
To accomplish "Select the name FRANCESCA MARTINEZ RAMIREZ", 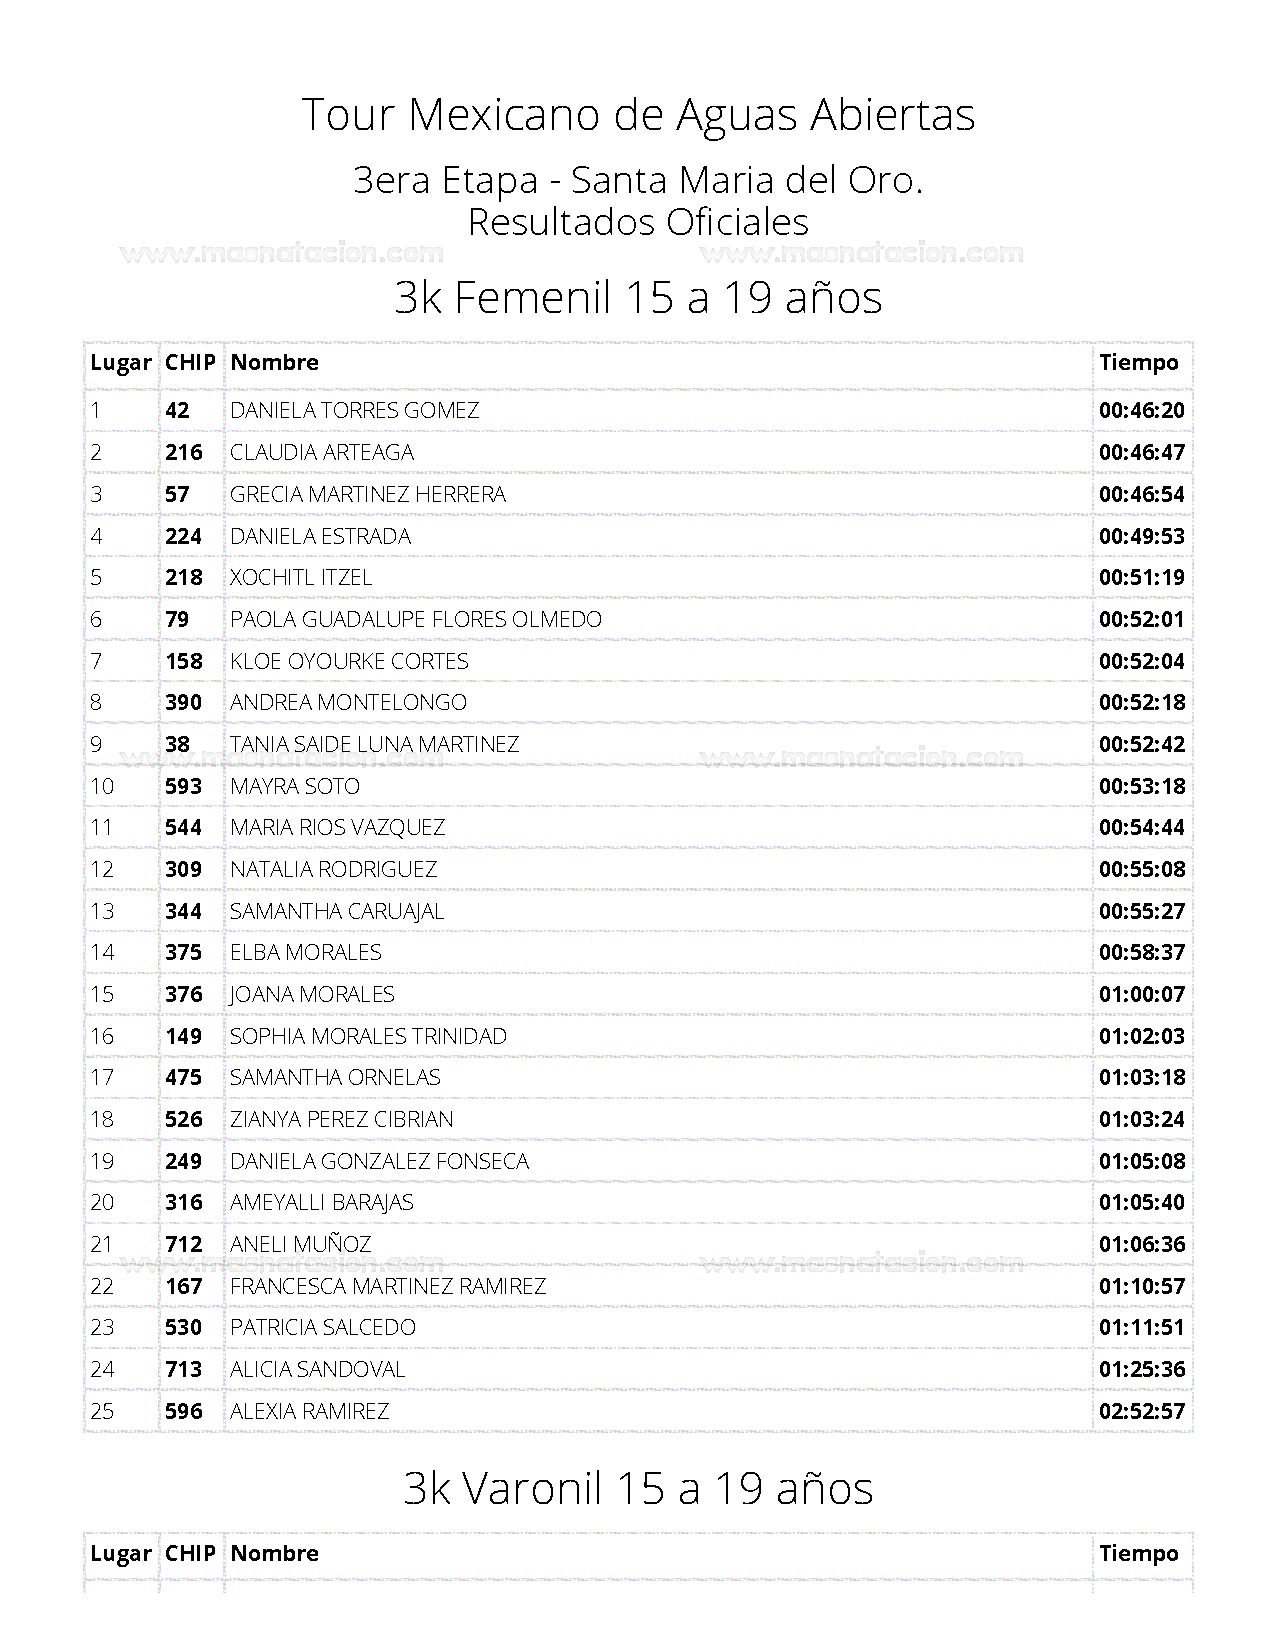I will click(x=388, y=1287).
